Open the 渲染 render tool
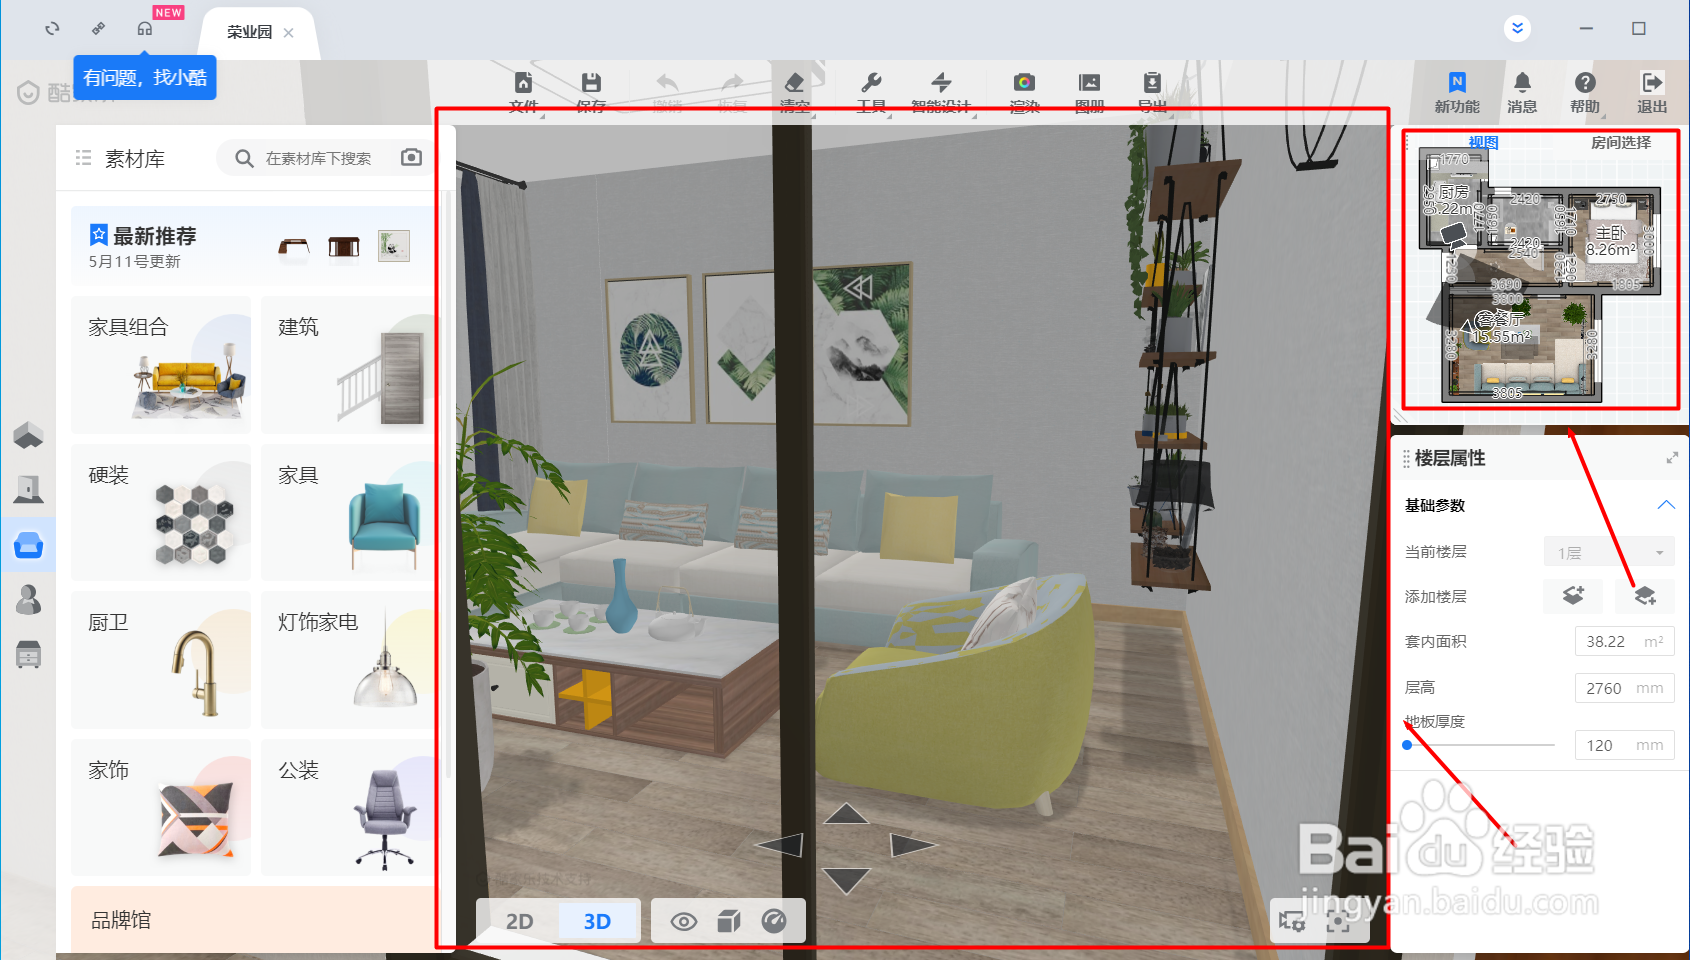Viewport: 1690px width, 960px height. click(x=1023, y=83)
